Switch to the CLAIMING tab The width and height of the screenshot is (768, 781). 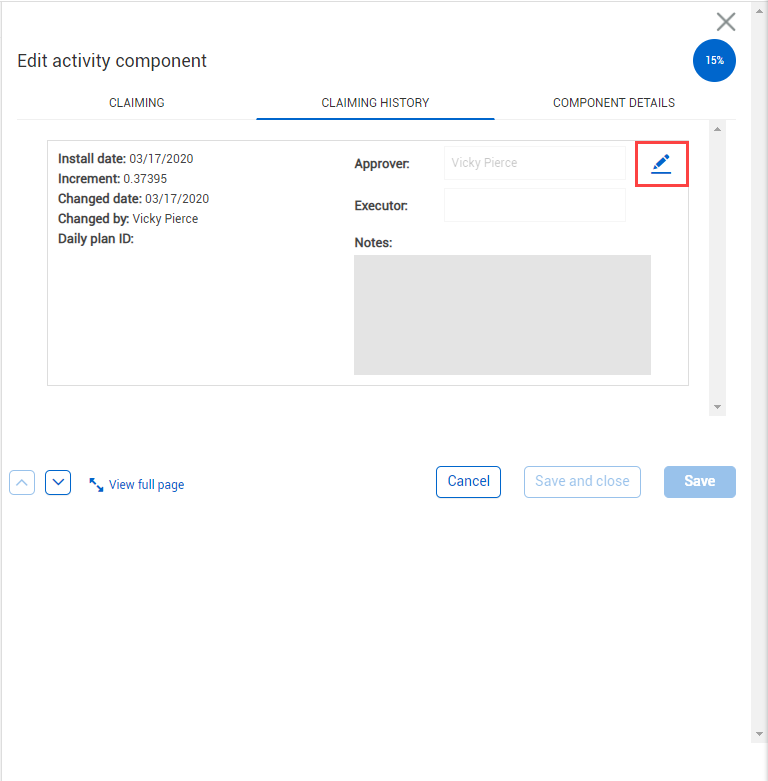point(136,103)
